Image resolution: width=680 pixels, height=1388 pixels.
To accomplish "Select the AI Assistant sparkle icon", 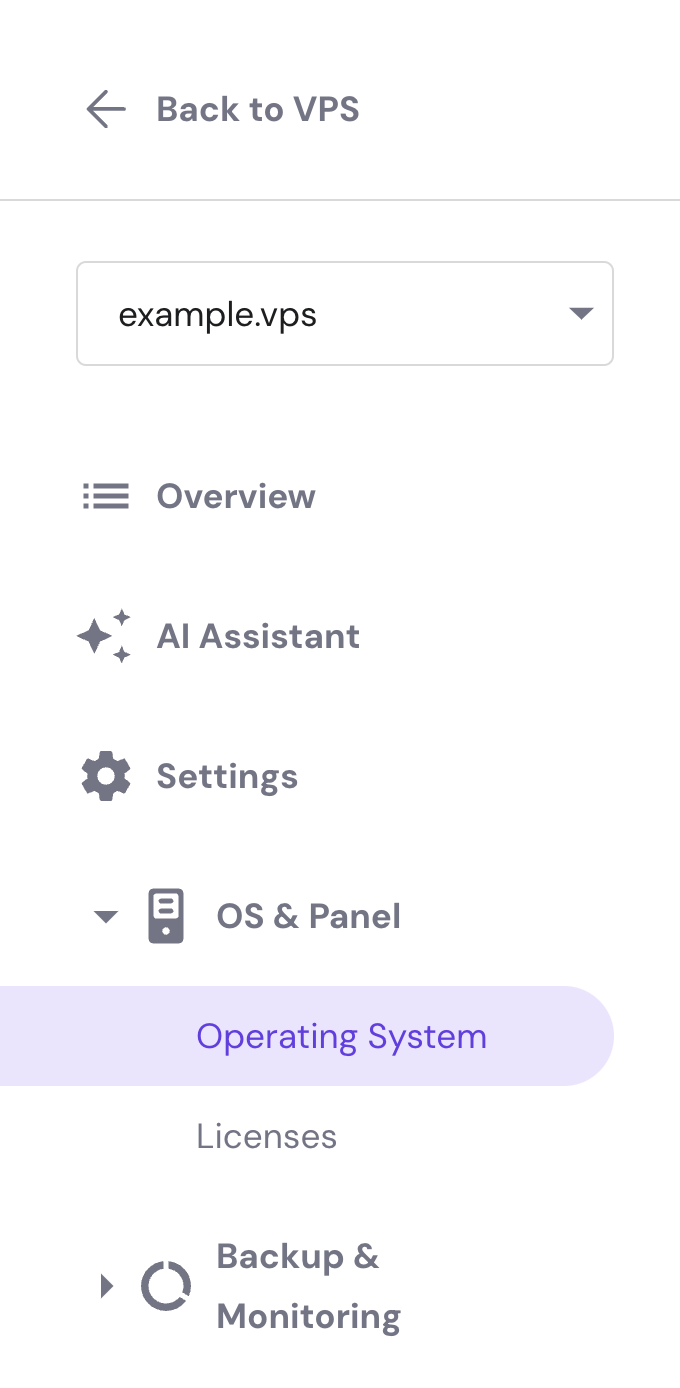I will point(103,636).
